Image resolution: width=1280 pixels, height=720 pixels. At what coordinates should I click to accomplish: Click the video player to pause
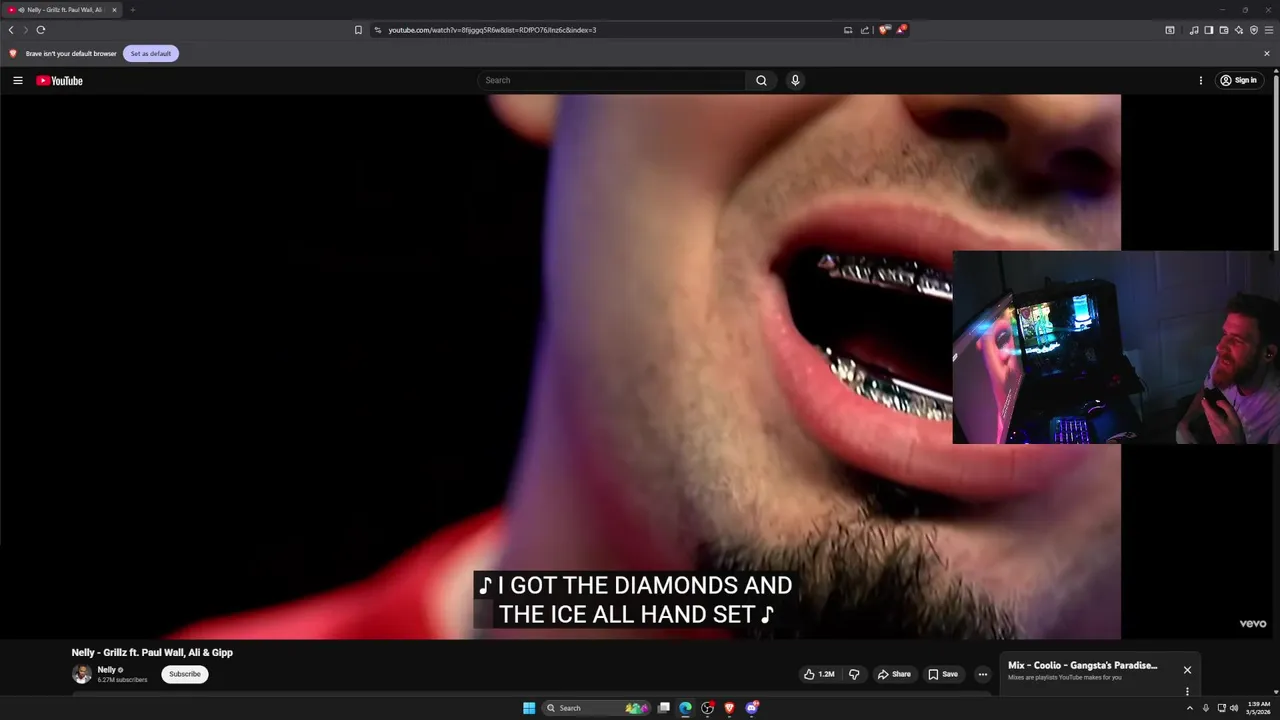560,366
